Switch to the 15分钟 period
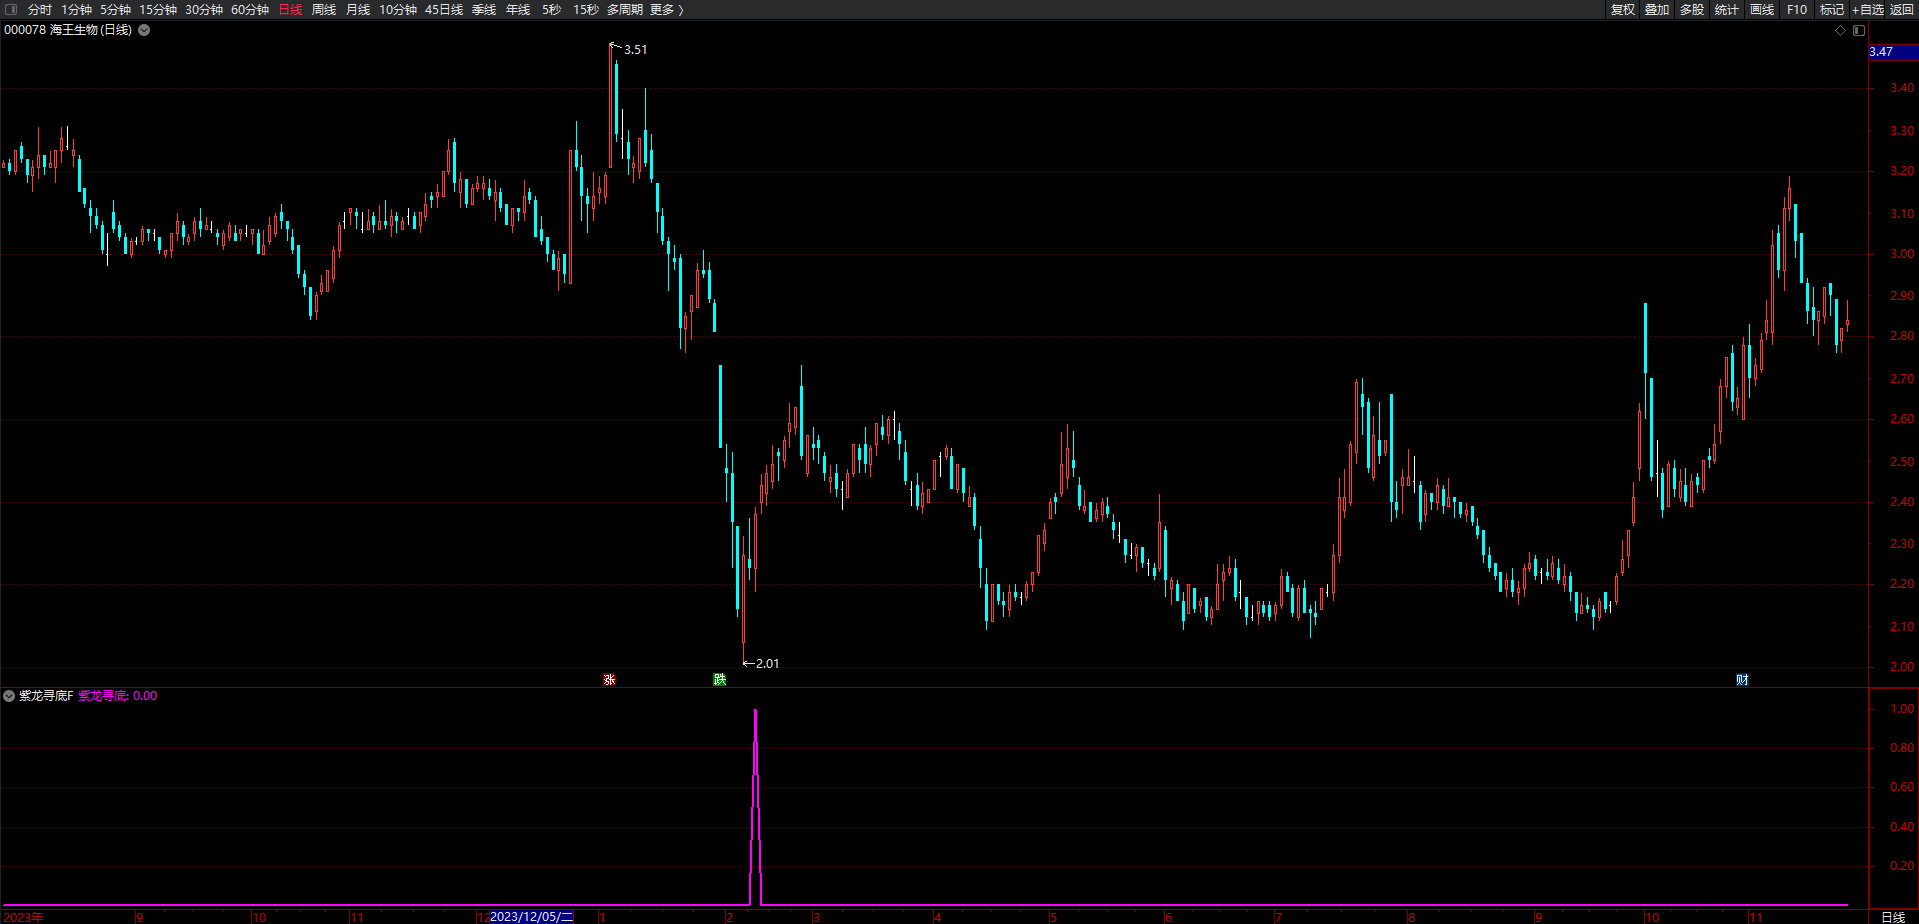1919x924 pixels. tap(158, 9)
